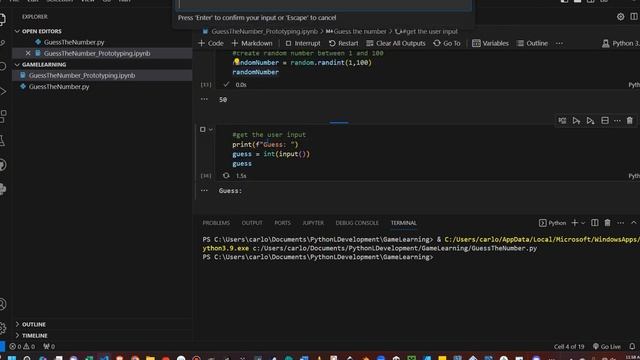The image size is (640, 360).
Task: Select GuessTheNumber_Prototyping.ipynb in GAMELEARNING folder
Action: tap(82, 75)
